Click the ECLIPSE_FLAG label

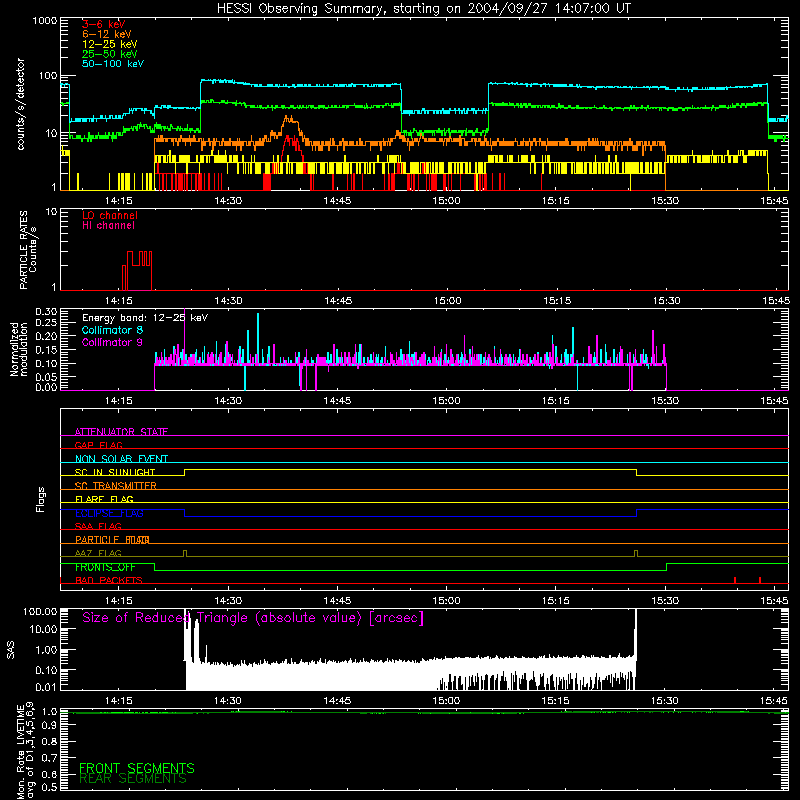tap(109, 513)
